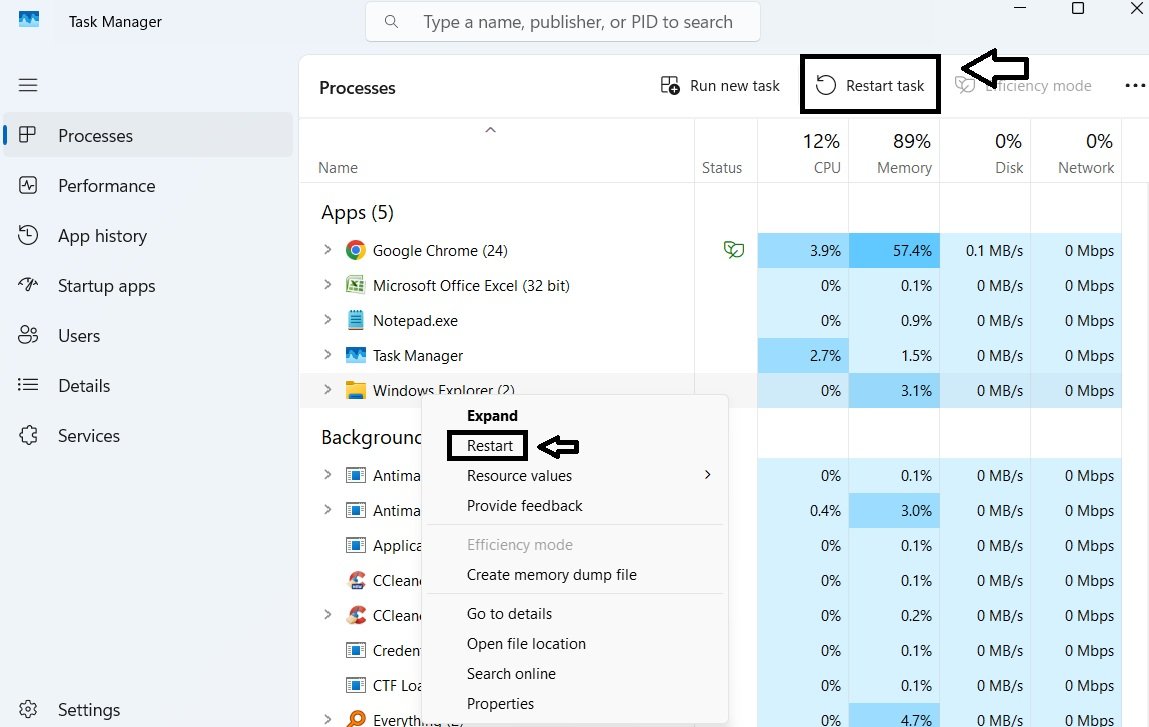Click Chrome's 0.1 MB/s disk cell
Image resolution: width=1149 pixels, height=727 pixels.
(985, 251)
